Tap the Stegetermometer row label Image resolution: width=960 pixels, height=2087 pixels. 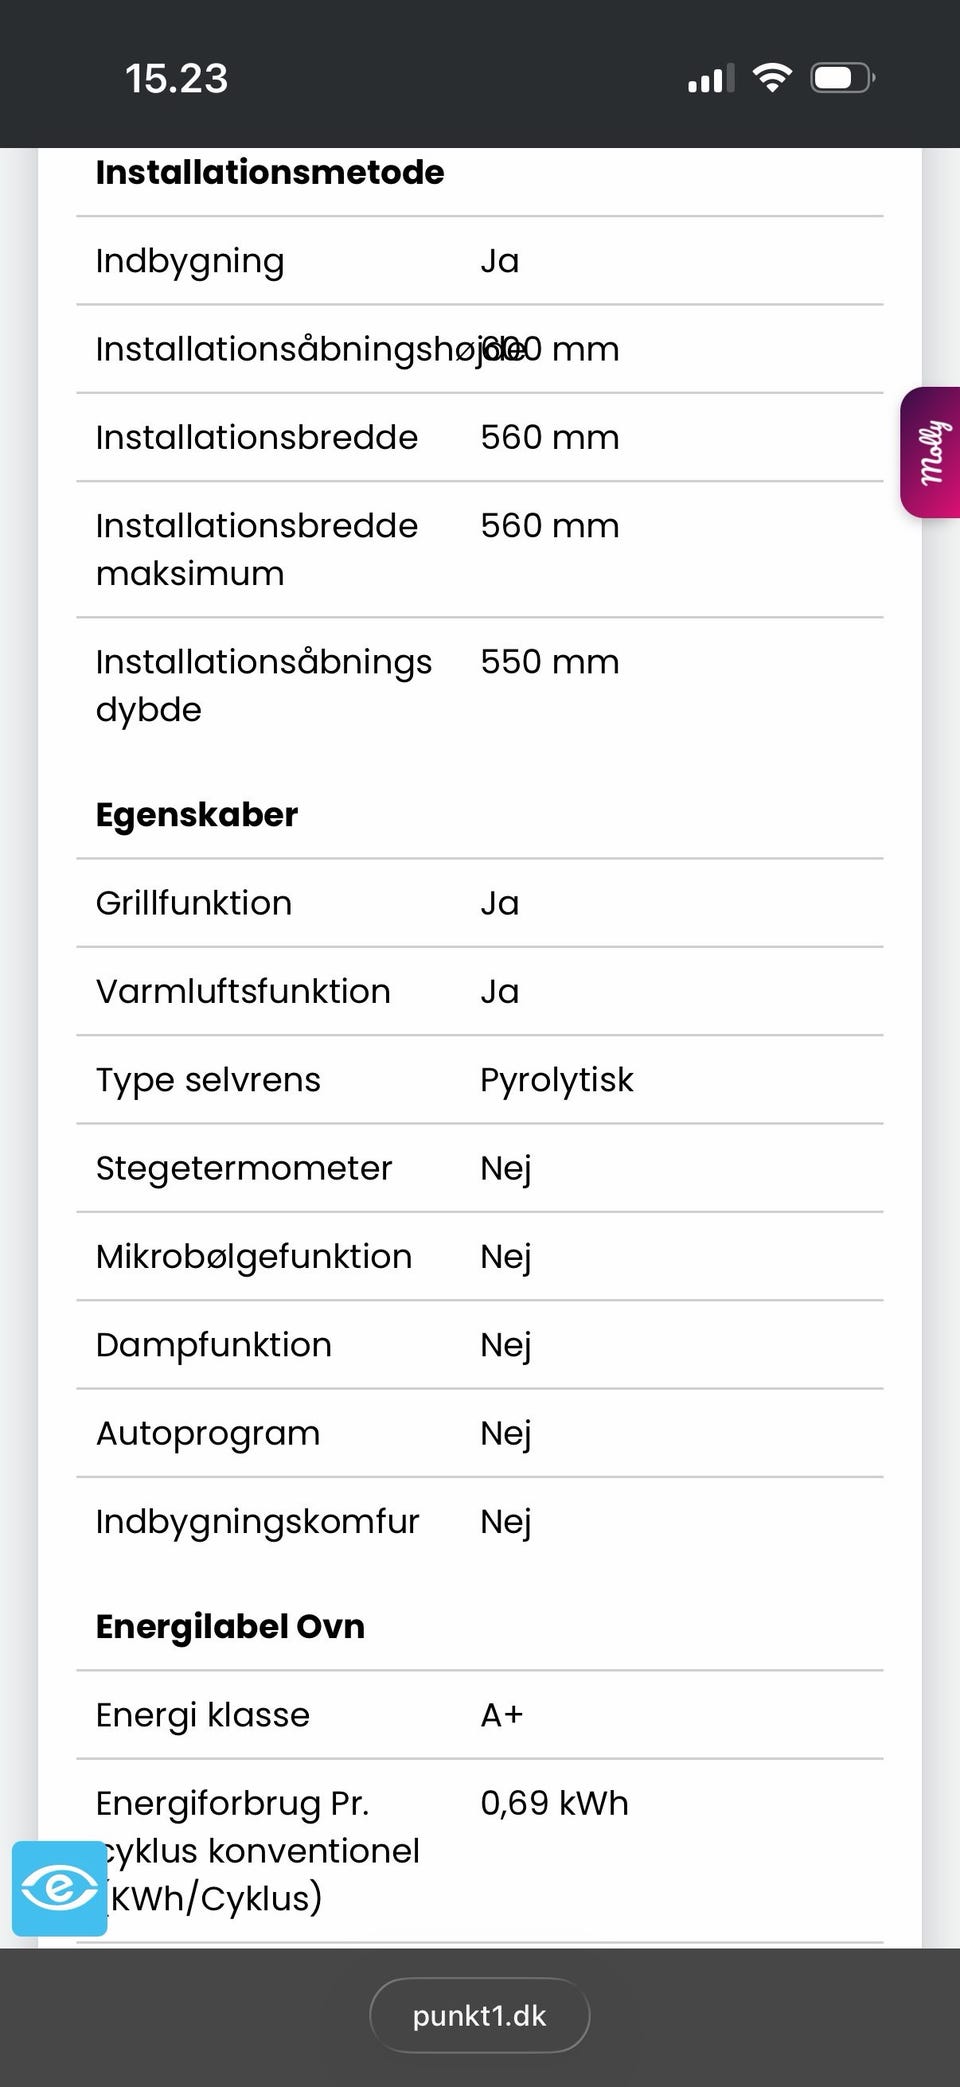click(x=244, y=1168)
